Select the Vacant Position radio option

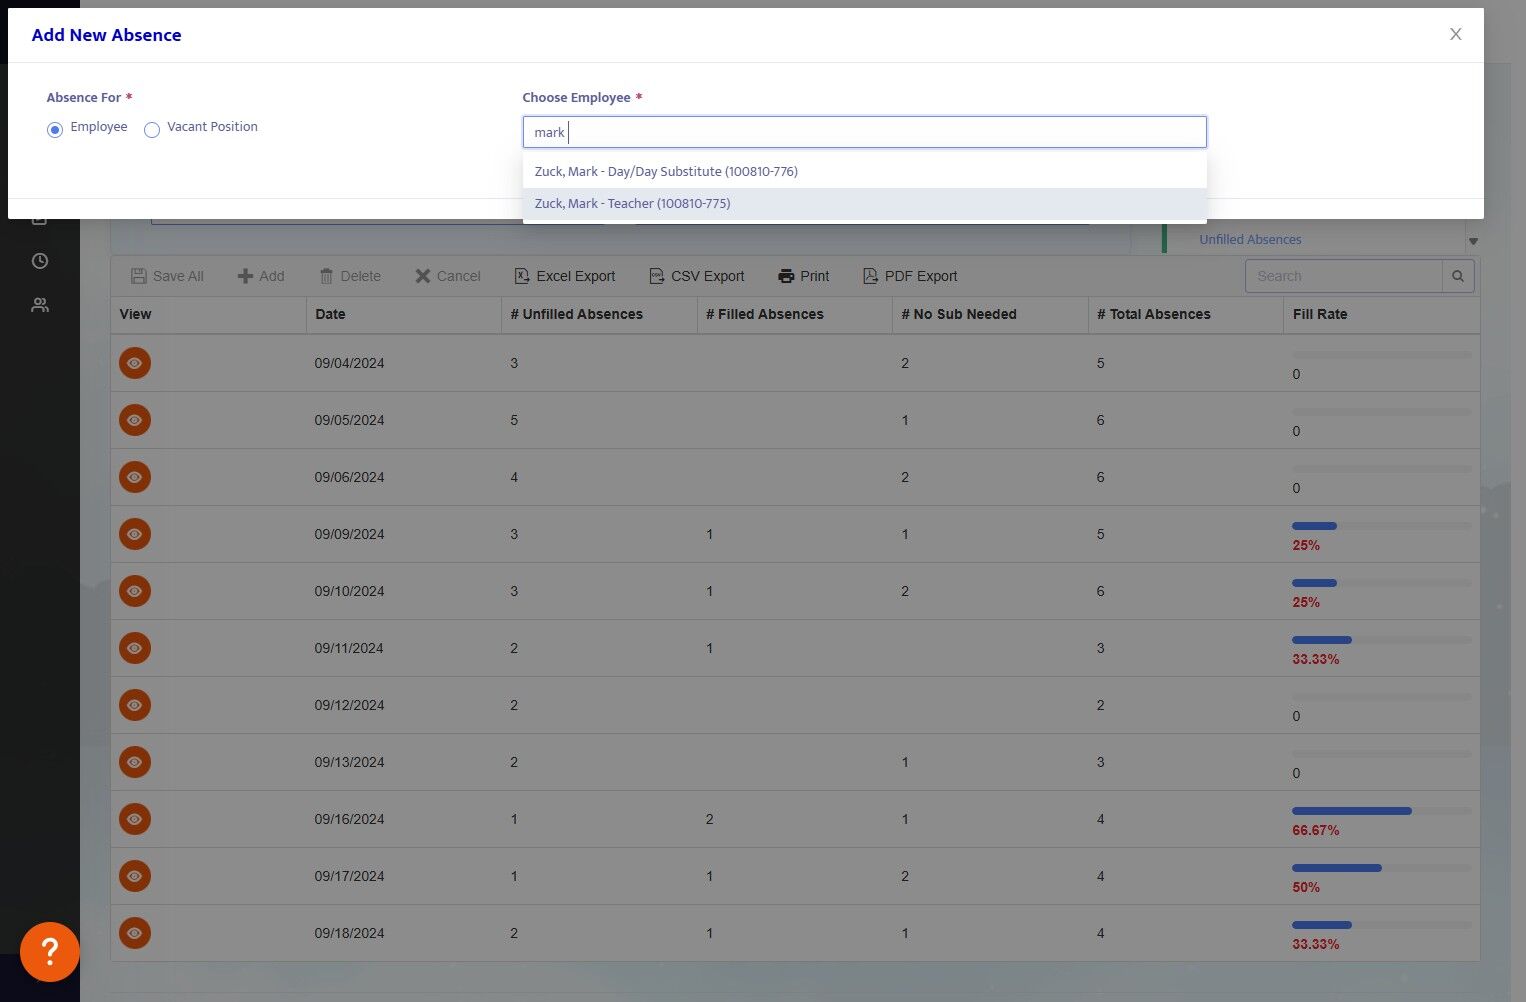click(152, 130)
